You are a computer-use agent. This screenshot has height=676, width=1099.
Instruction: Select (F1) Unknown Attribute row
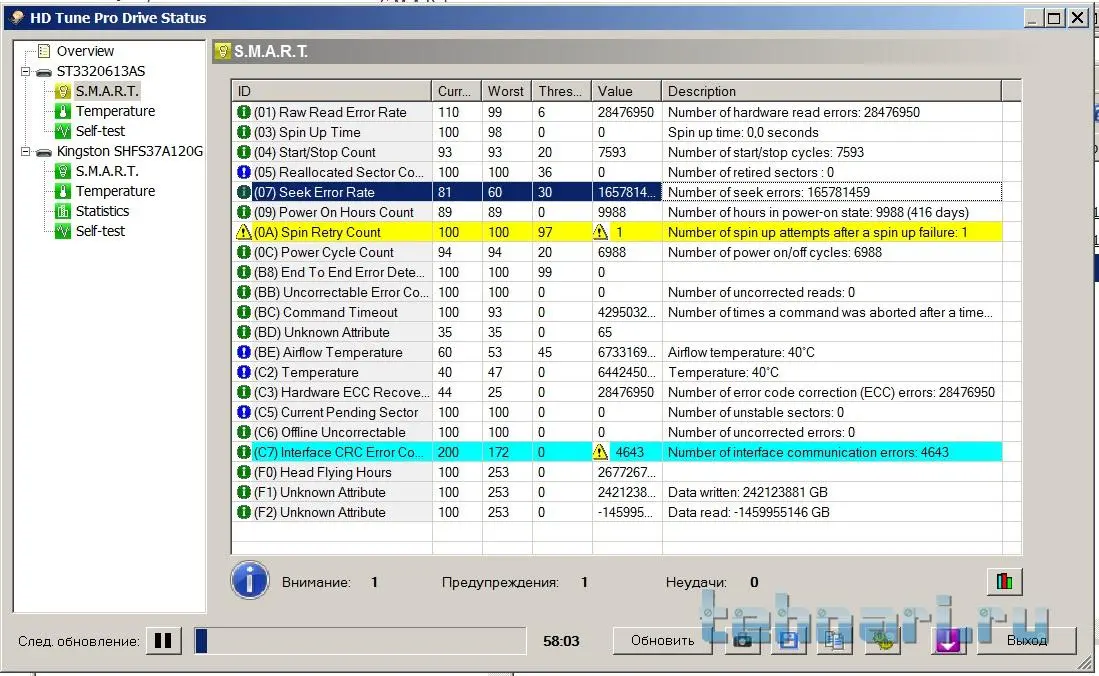[617, 492]
